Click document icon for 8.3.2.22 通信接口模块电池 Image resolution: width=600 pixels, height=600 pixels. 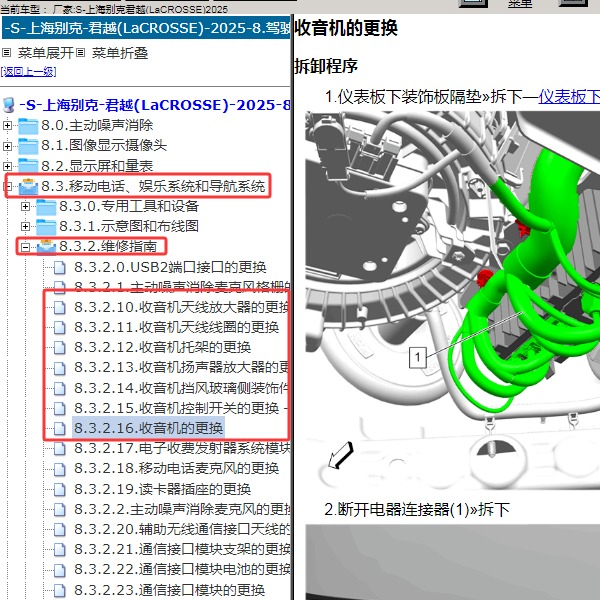click(x=60, y=570)
